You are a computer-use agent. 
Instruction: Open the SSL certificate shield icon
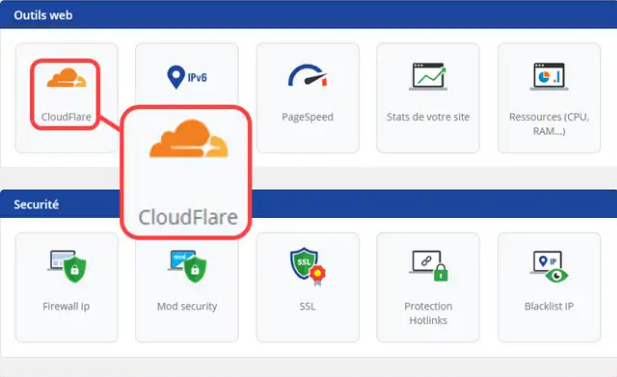308,266
